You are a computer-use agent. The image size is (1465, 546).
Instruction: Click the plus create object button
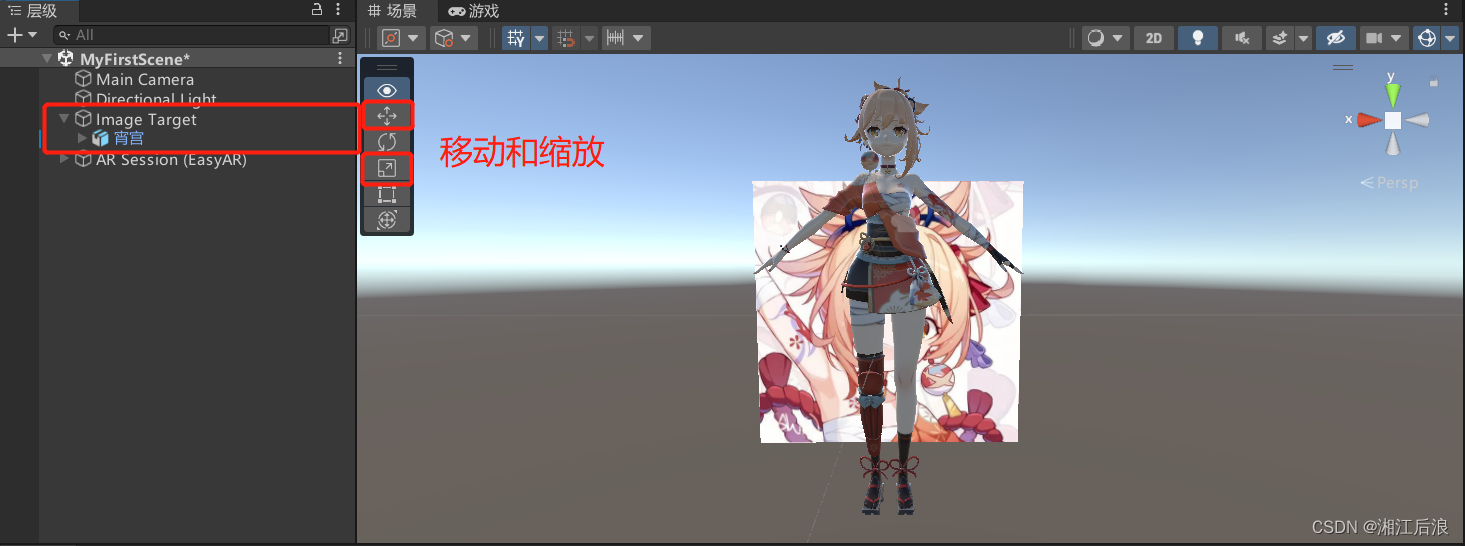(14, 35)
